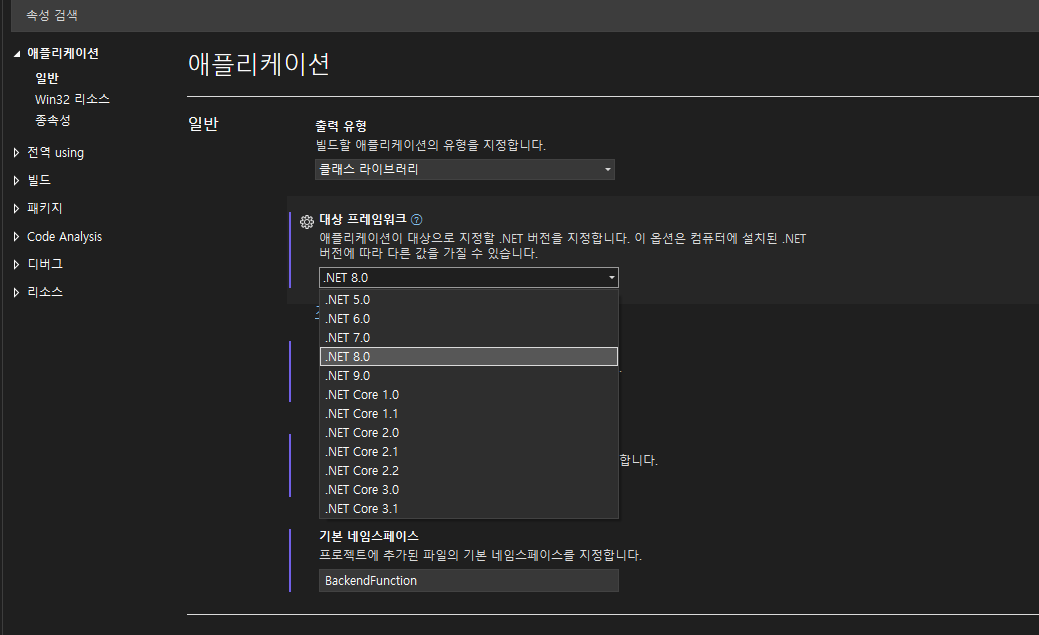This screenshot has height=635, width=1039.
Task: Close the 대상 프레임워크 dropdown showing .NET 8.0
Action: [x=468, y=278]
